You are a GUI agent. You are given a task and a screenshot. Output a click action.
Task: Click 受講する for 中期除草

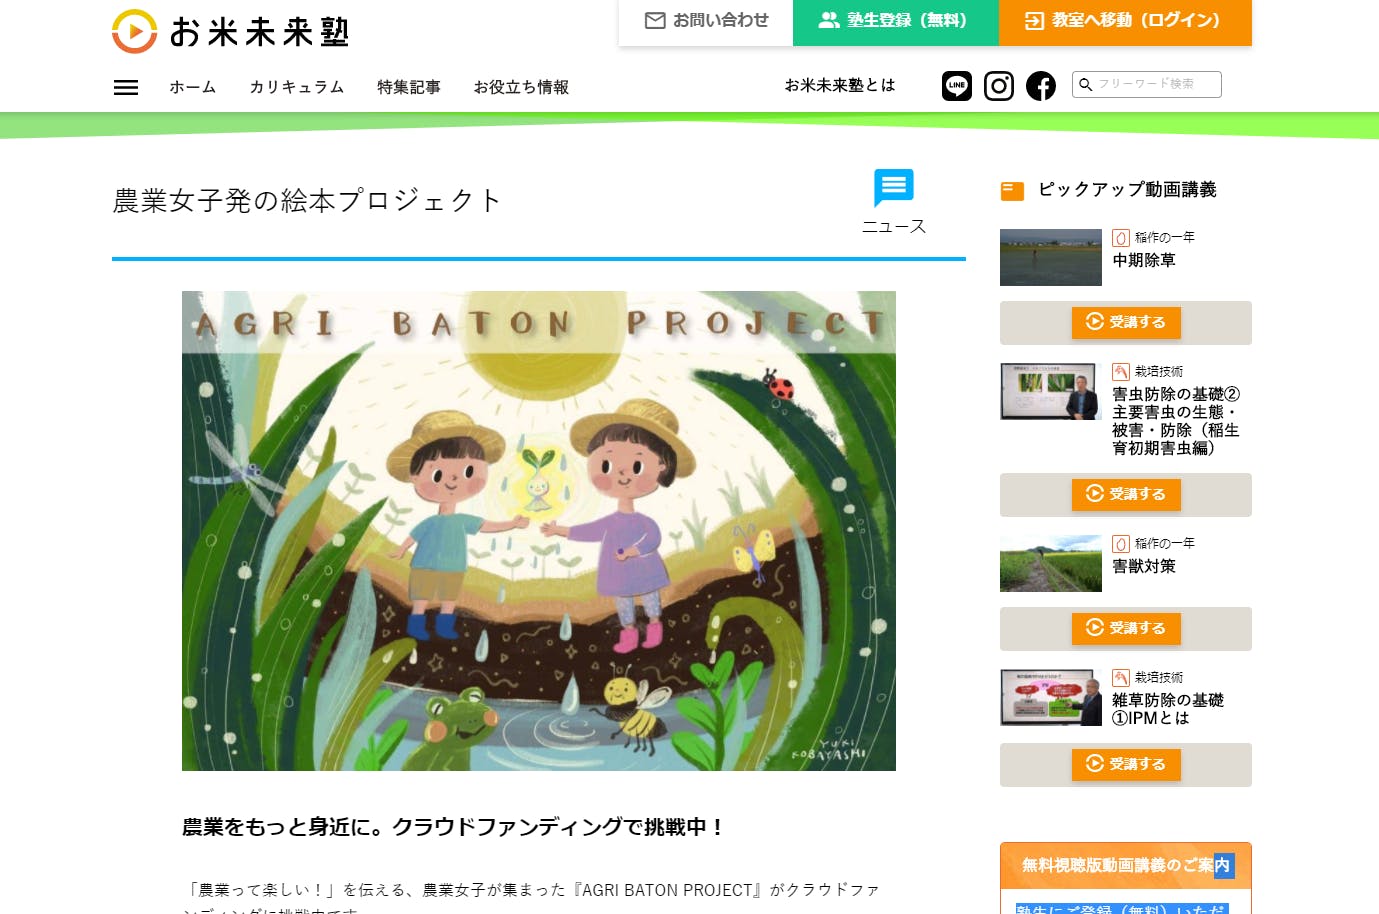tap(1126, 322)
